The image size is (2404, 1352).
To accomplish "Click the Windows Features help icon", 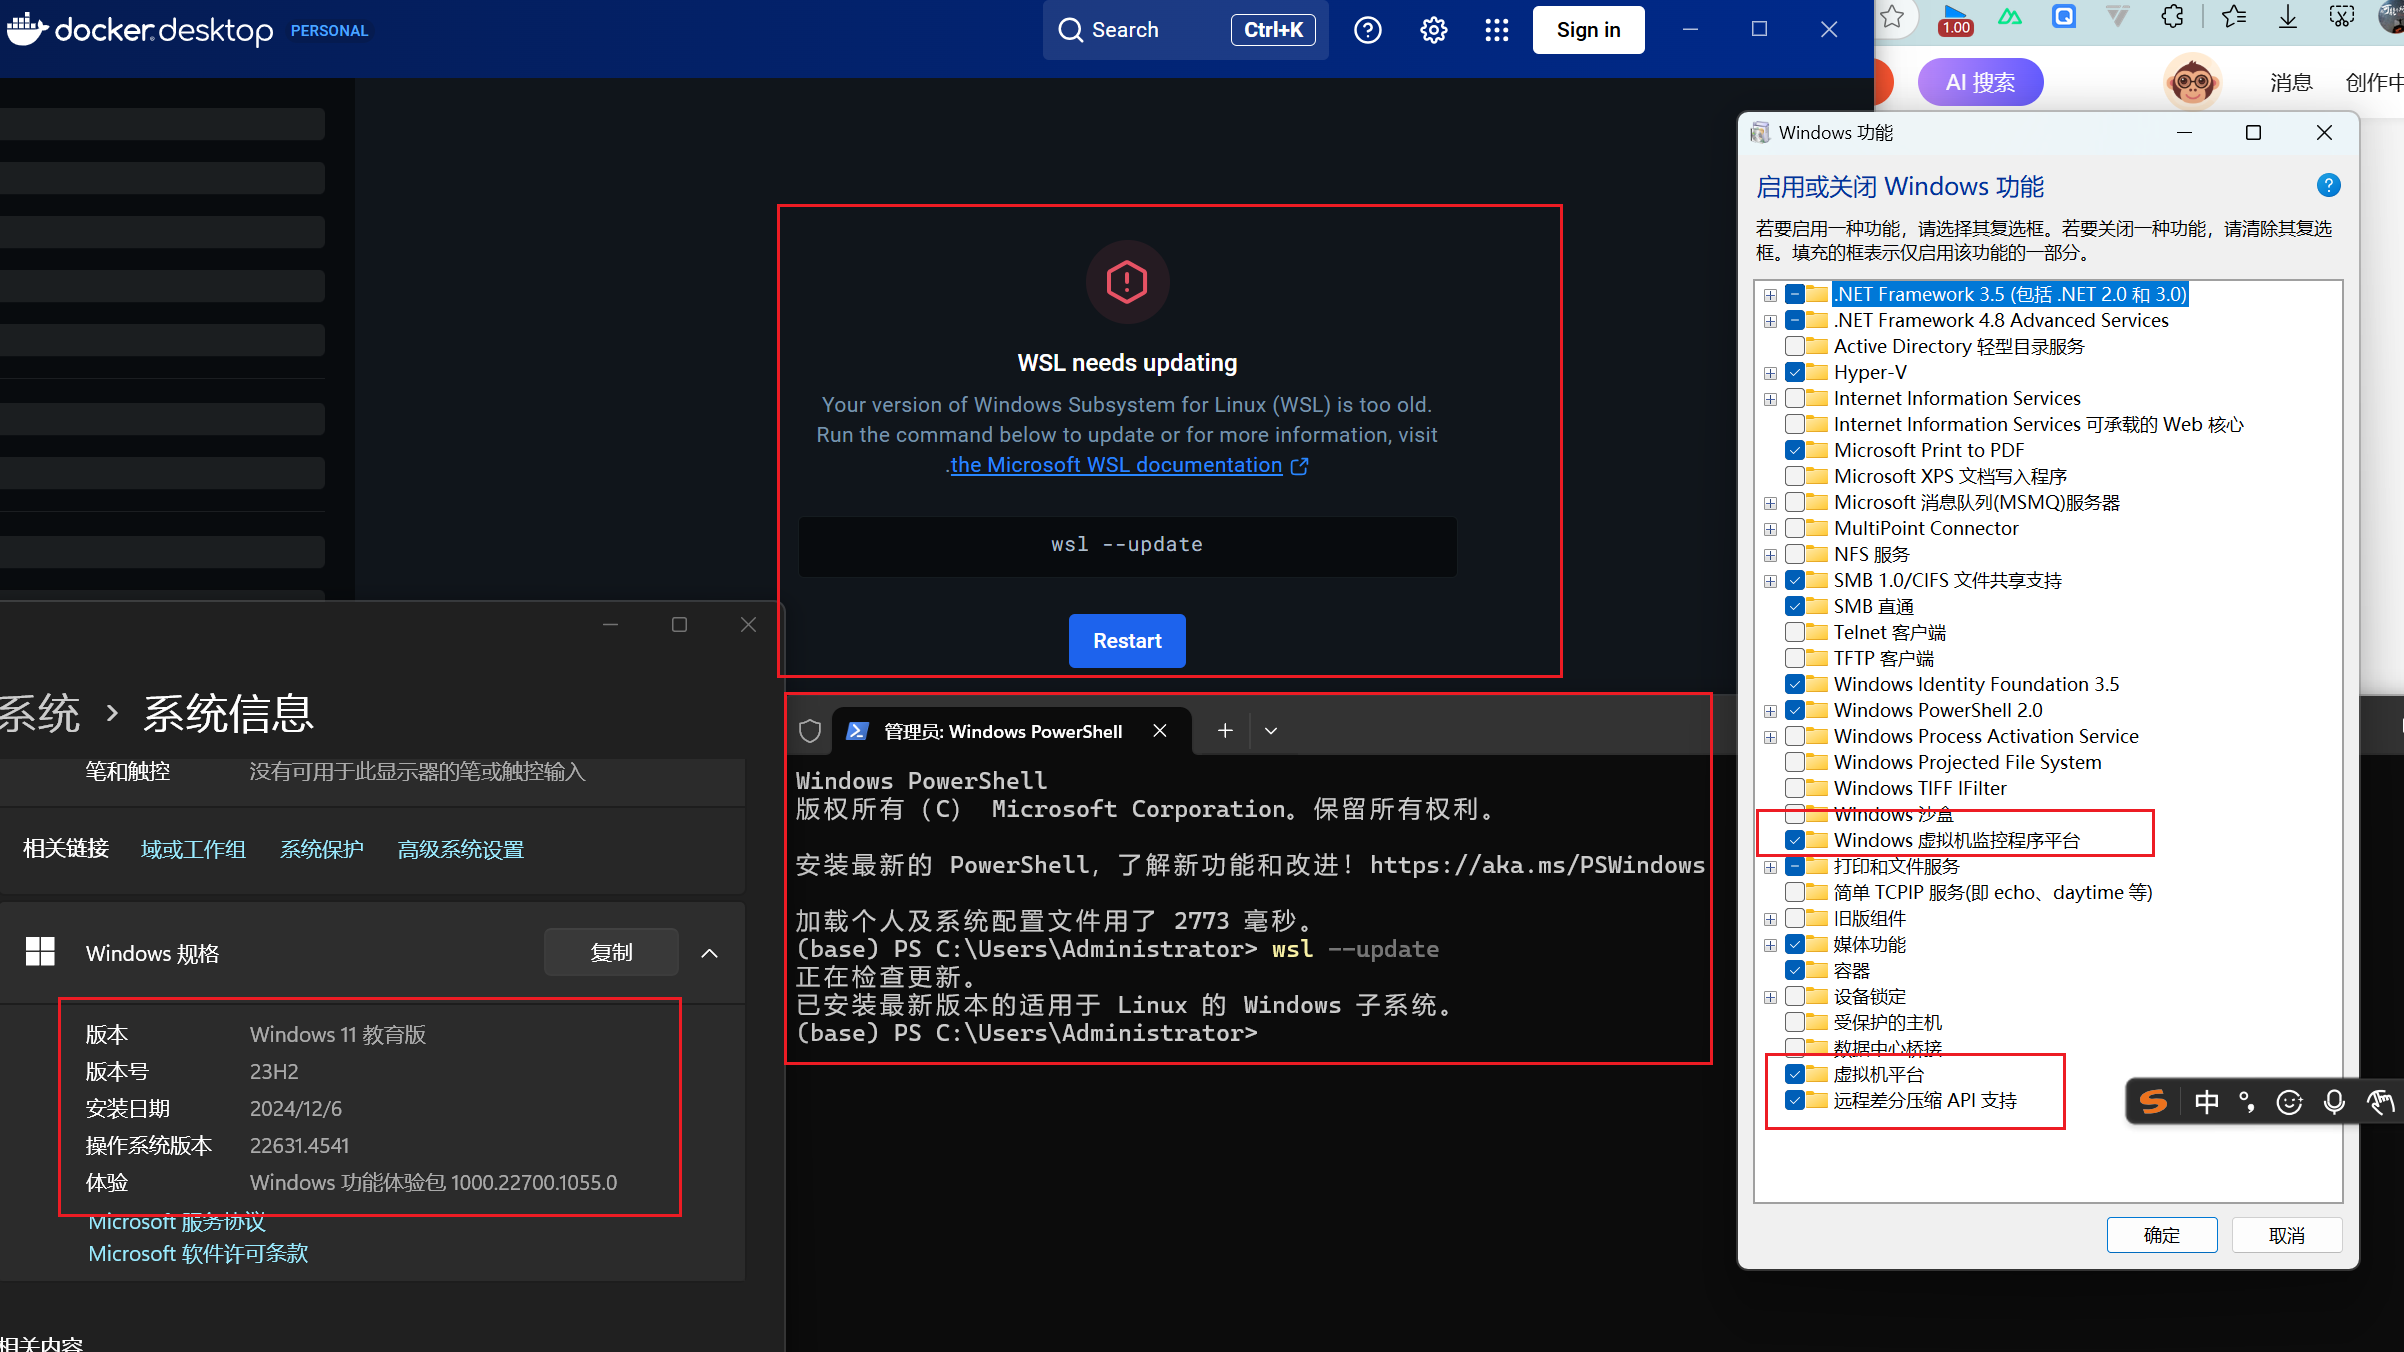I will 2328,186.
